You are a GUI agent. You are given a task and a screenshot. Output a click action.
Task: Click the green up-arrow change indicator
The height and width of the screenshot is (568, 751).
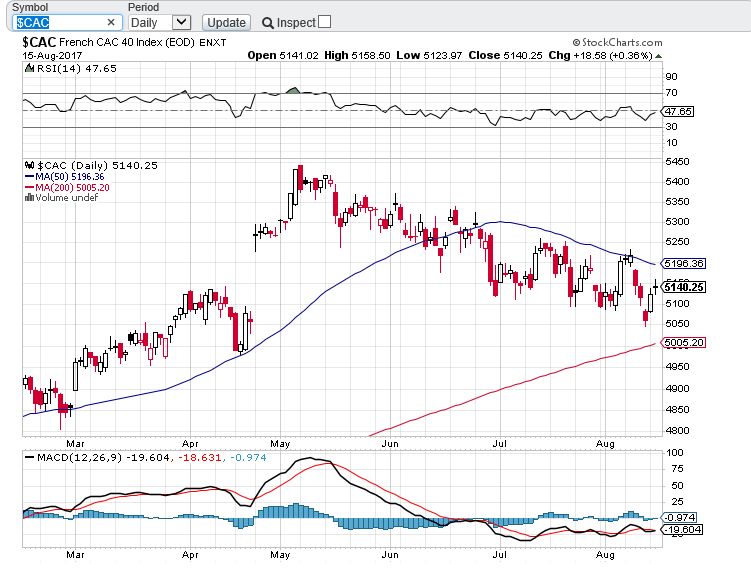click(659, 56)
